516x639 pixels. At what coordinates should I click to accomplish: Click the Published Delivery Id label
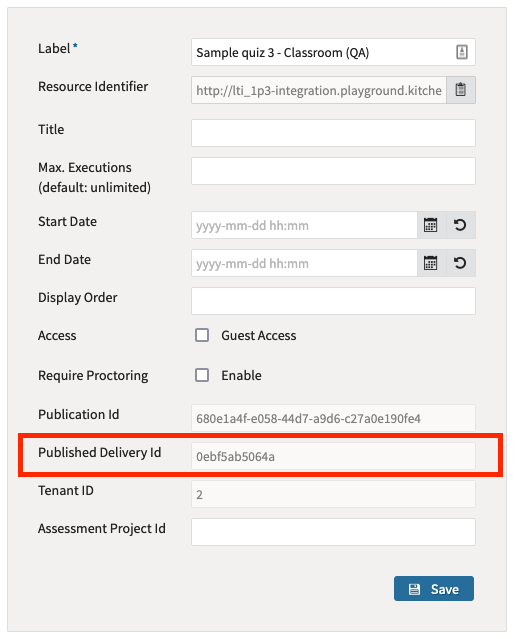tap(99, 453)
